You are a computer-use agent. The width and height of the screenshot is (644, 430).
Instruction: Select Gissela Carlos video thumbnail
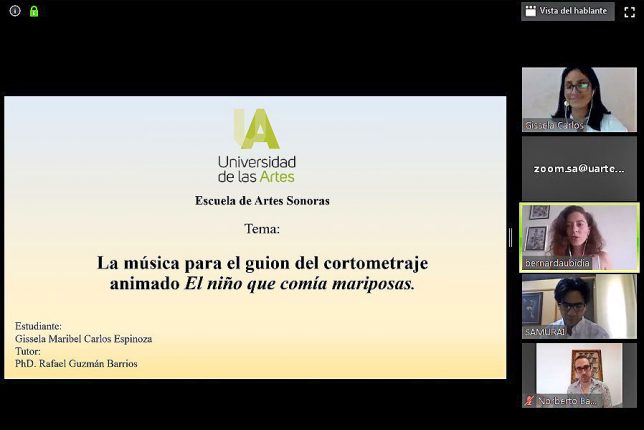(x=578, y=99)
